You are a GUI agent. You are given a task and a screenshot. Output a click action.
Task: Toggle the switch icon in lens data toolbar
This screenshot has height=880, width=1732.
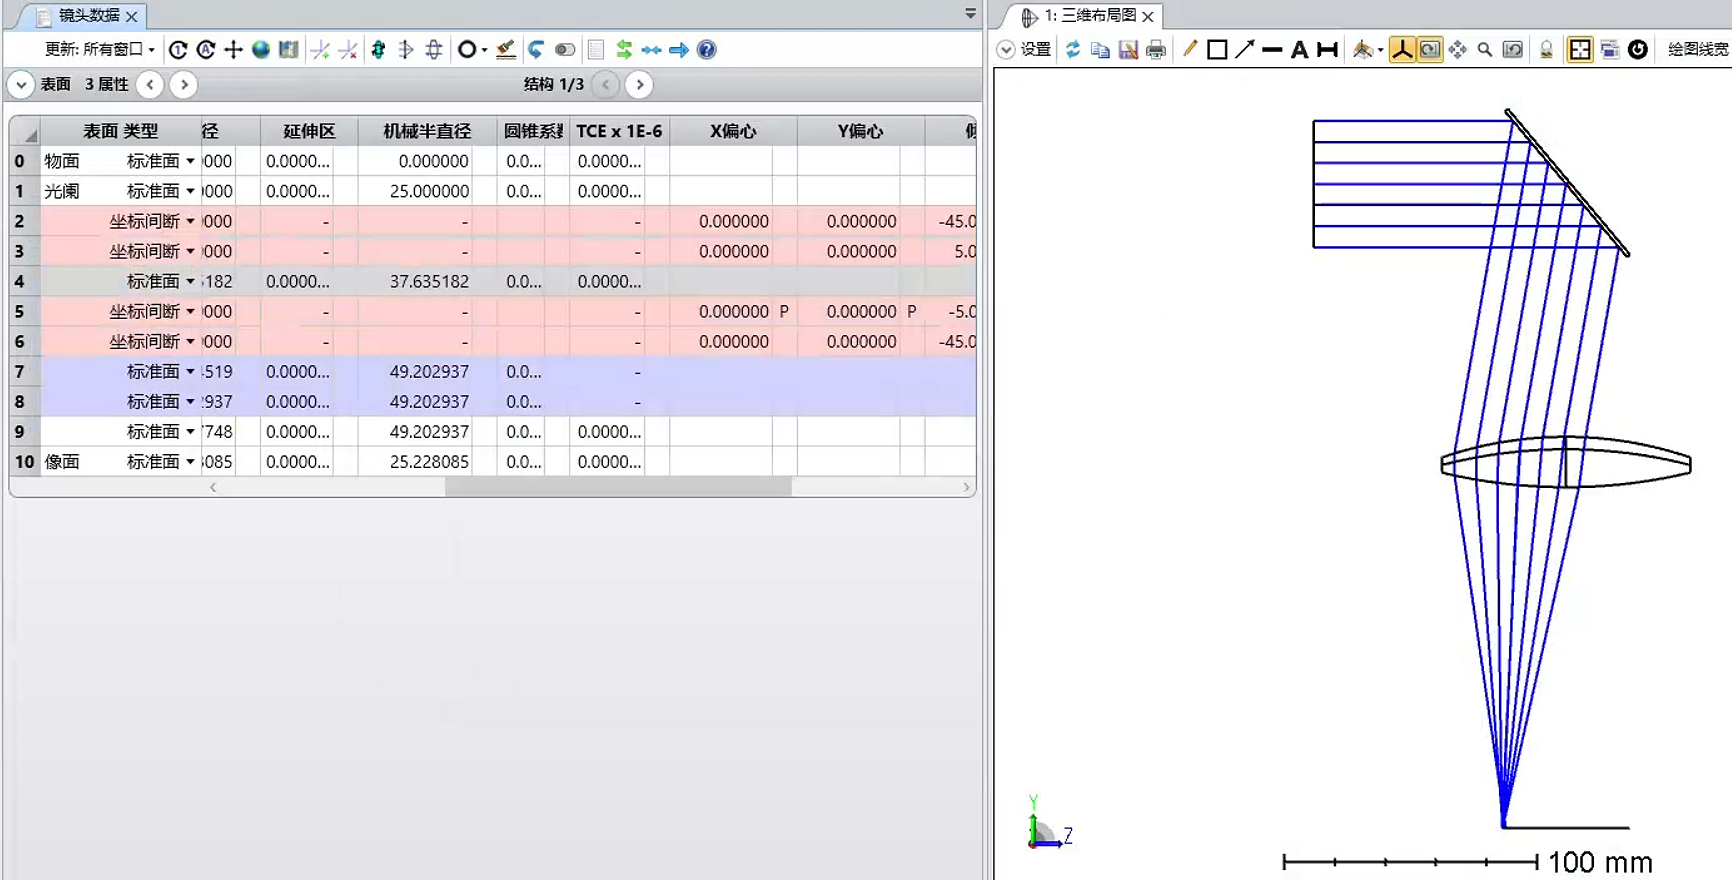[x=565, y=50]
